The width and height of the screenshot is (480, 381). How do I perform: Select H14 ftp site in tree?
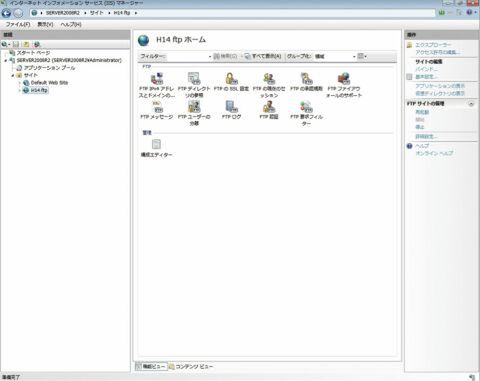click(x=39, y=90)
